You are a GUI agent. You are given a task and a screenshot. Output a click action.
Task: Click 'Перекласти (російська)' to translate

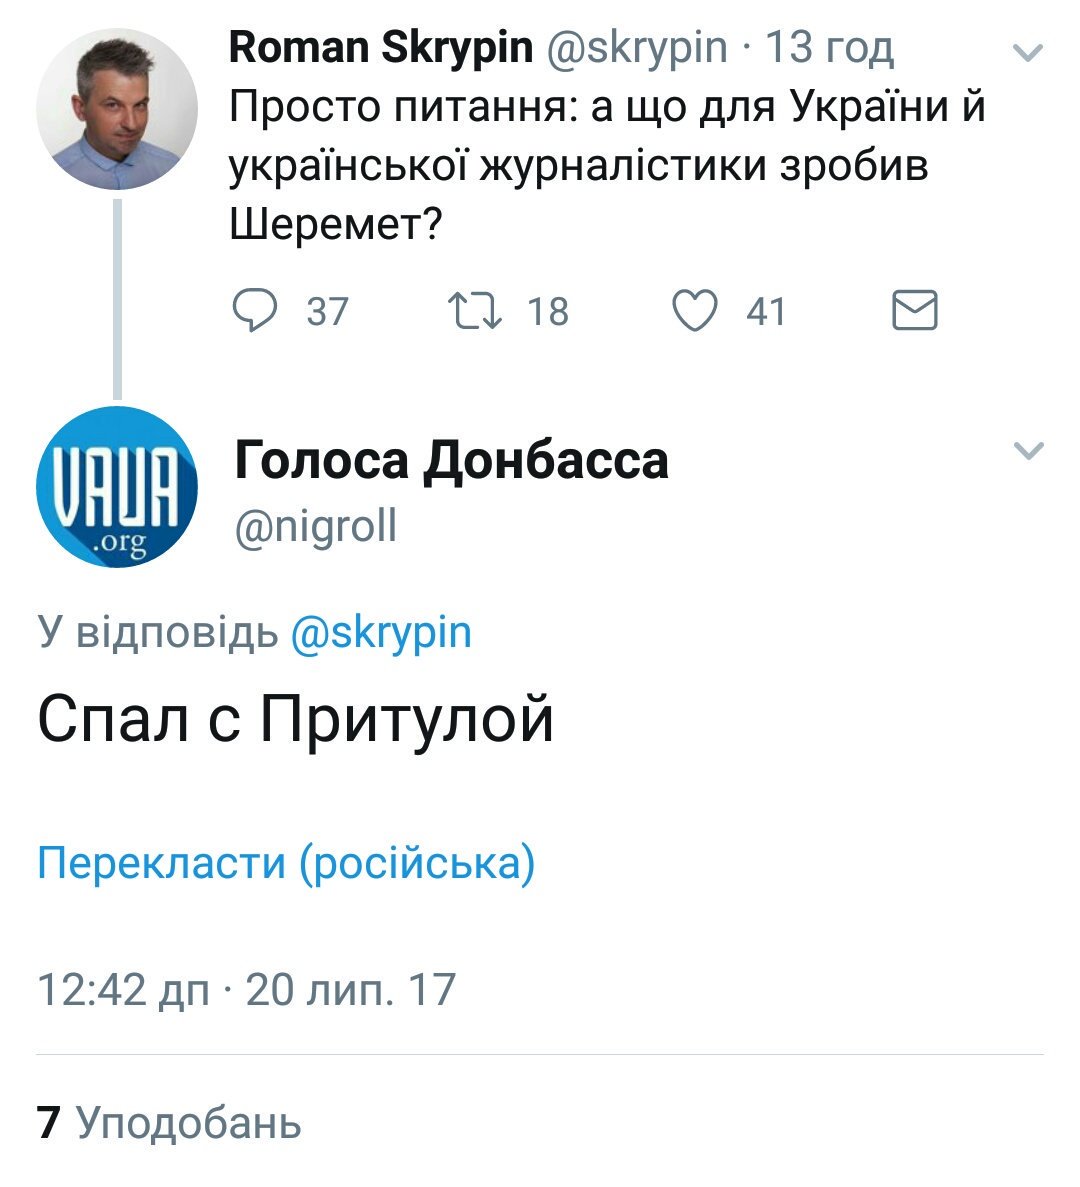(x=286, y=862)
